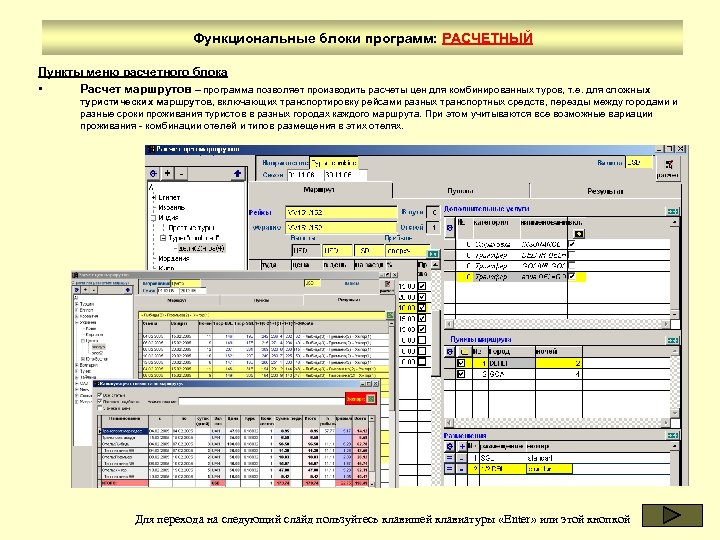
Task: Click up-arrow icon in results window tree toolbar
Action: [x=127, y=290]
